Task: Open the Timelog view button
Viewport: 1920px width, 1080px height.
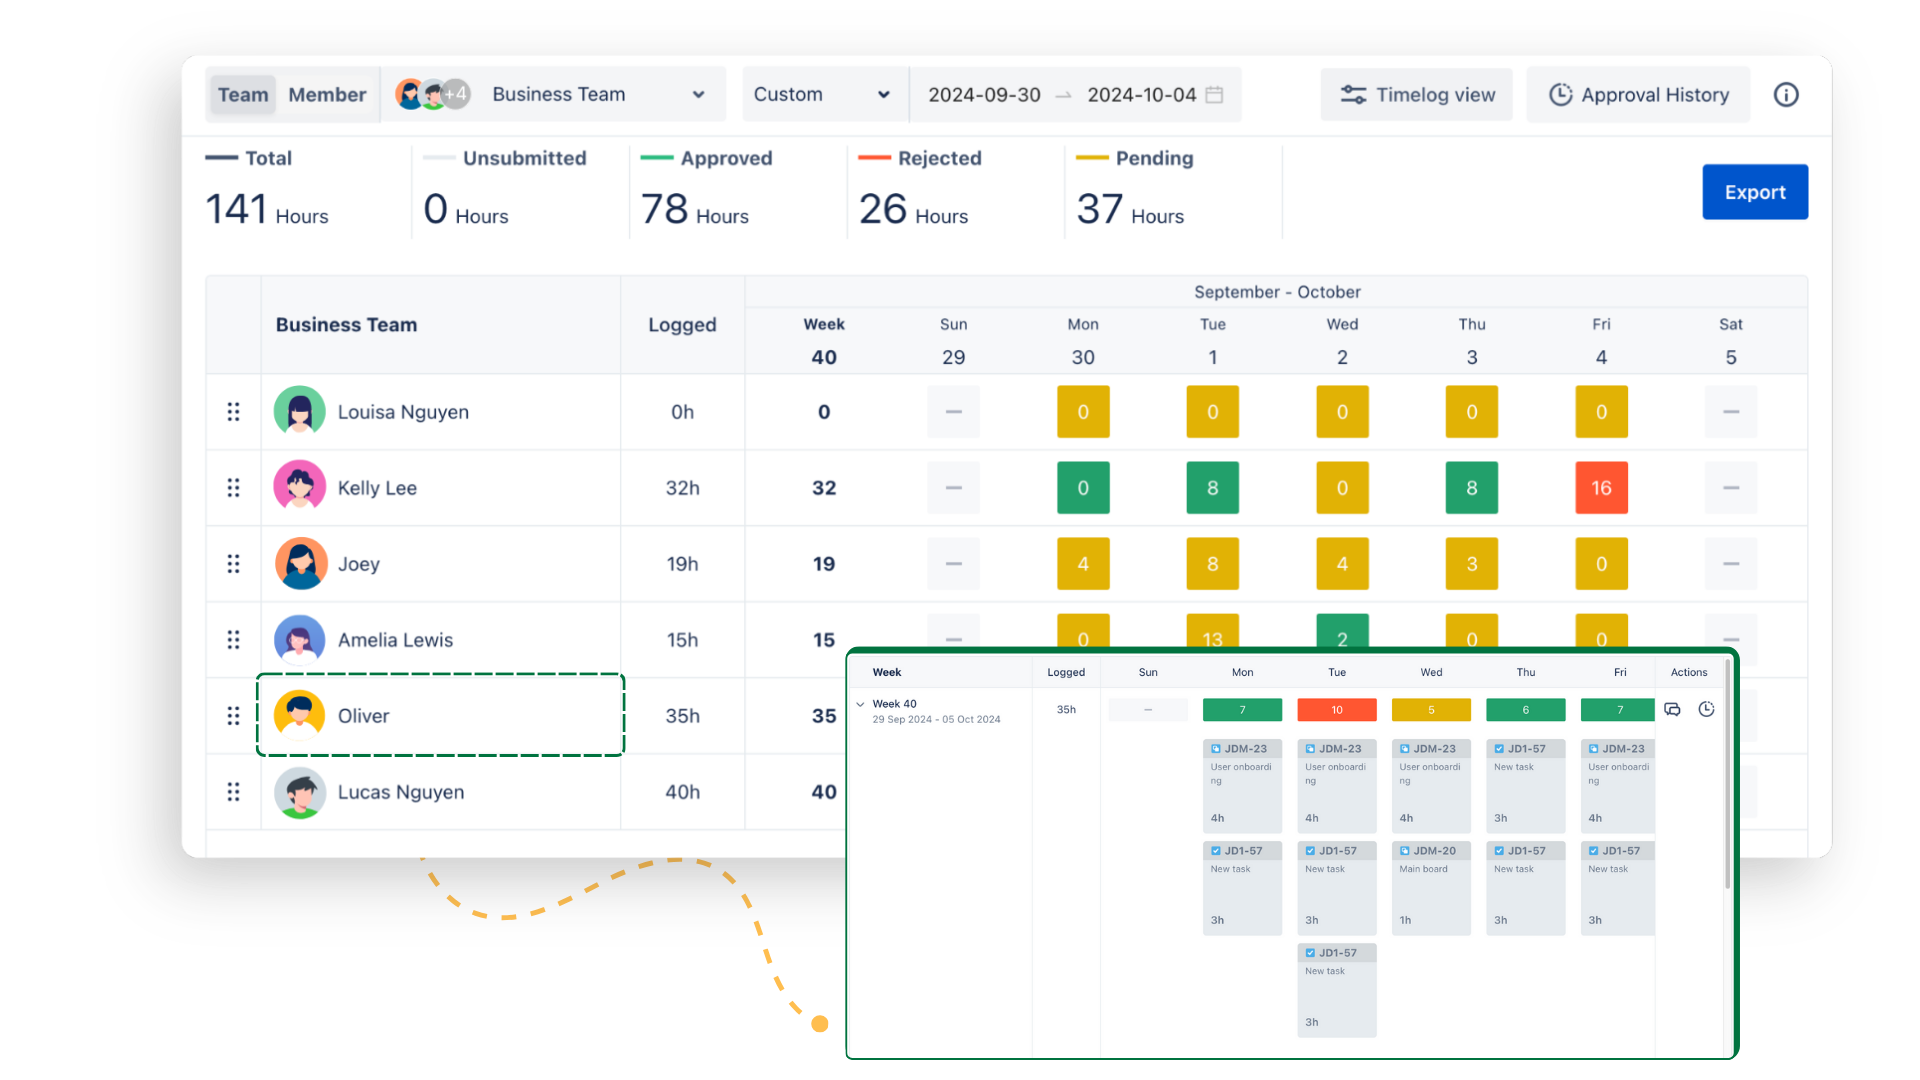Action: click(1416, 95)
